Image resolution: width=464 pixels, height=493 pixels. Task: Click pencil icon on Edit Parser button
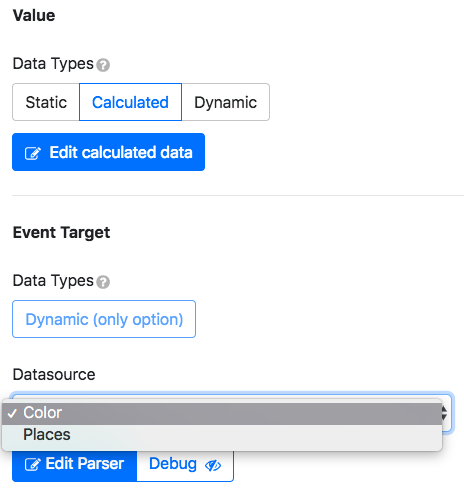coord(33,464)
